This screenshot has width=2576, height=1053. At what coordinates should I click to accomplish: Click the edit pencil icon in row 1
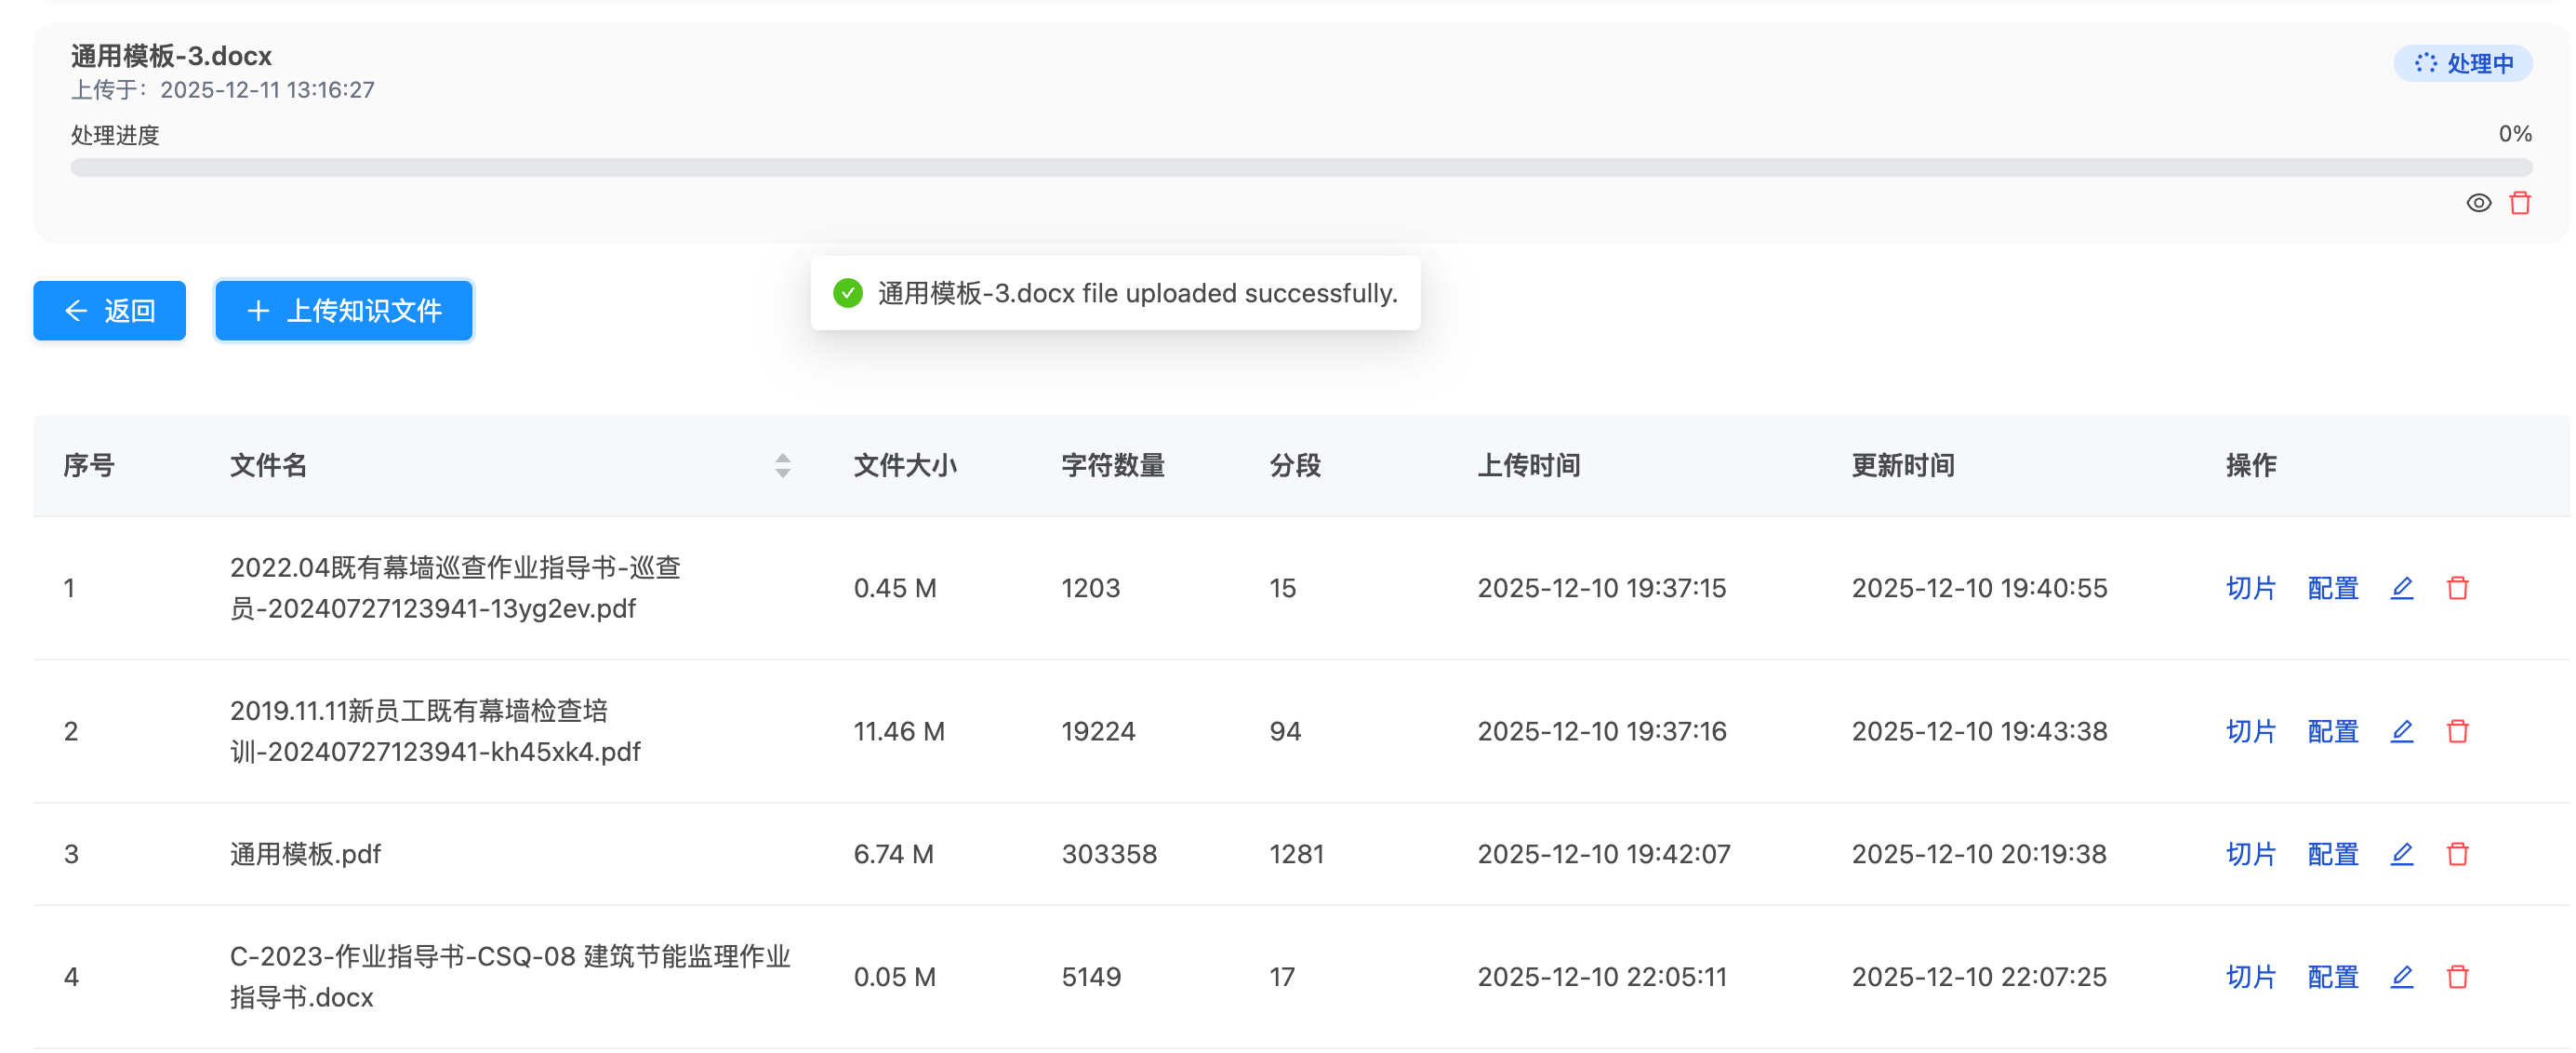[x=2401, y=588]
